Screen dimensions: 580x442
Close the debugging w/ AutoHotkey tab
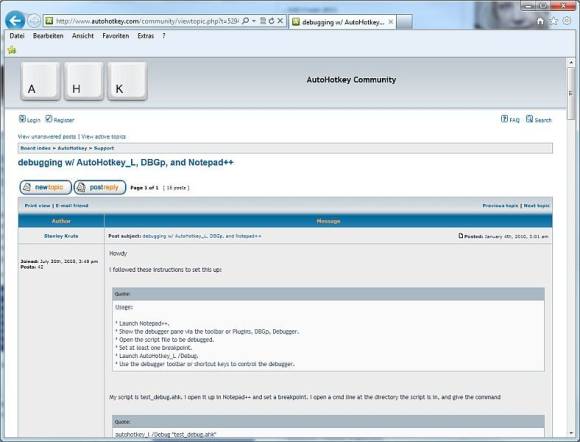click(391, 22)
